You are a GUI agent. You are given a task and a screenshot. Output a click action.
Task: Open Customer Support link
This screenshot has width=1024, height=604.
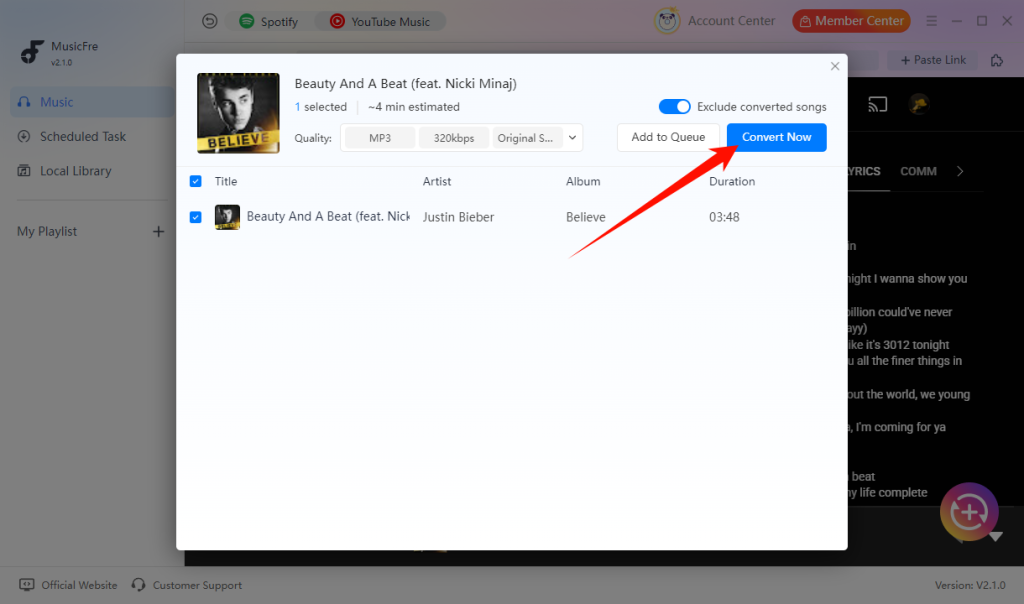(197, 585)
